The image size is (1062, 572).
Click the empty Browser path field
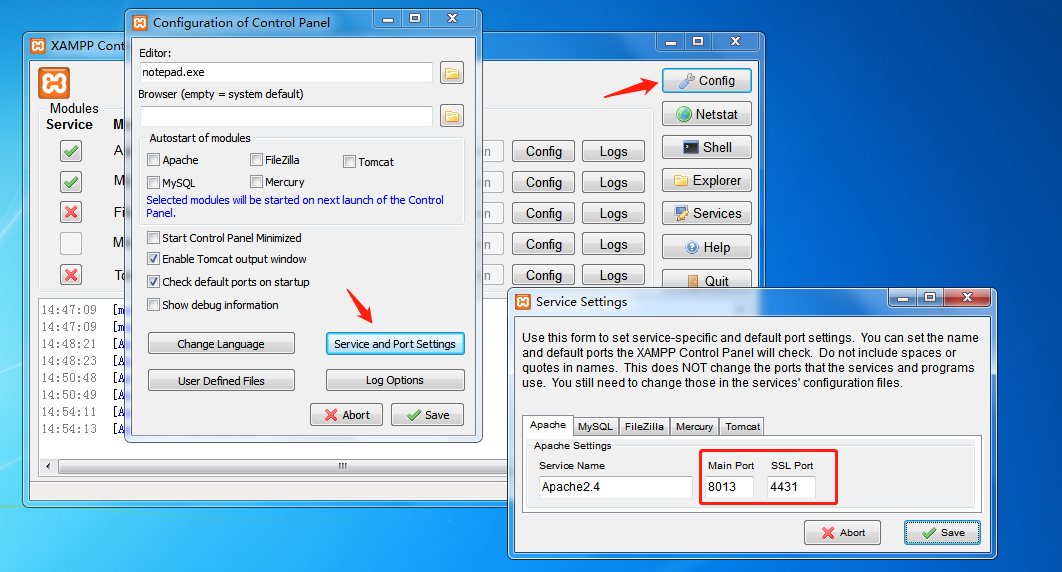coord(286,116)
